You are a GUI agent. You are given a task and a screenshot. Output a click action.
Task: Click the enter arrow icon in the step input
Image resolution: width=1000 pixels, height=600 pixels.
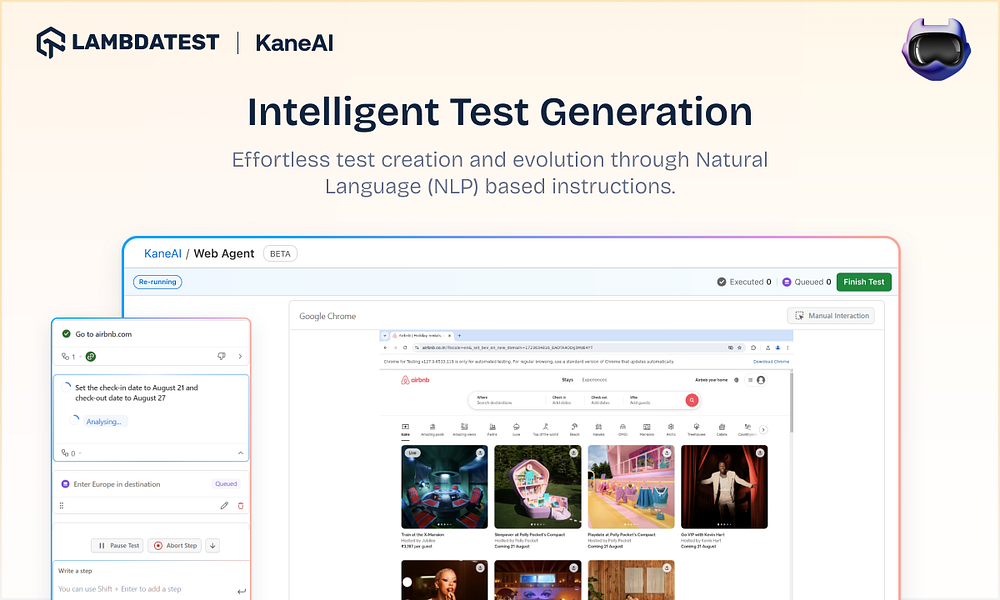click(x=241, y=591)
